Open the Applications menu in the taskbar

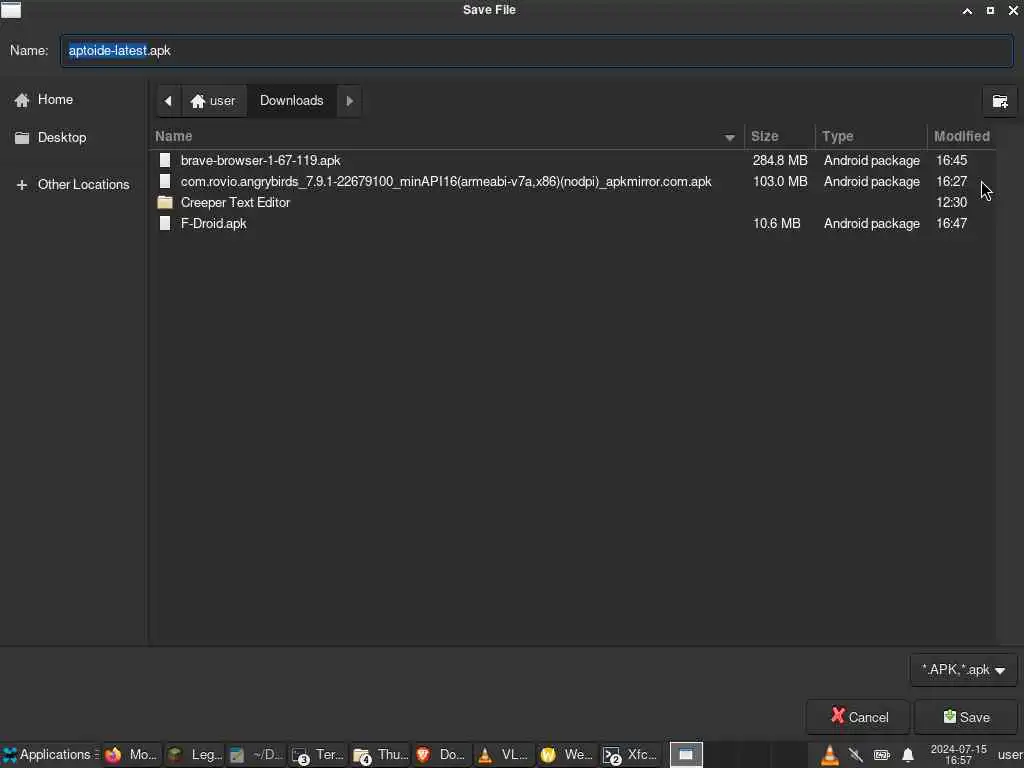point(50,755)
